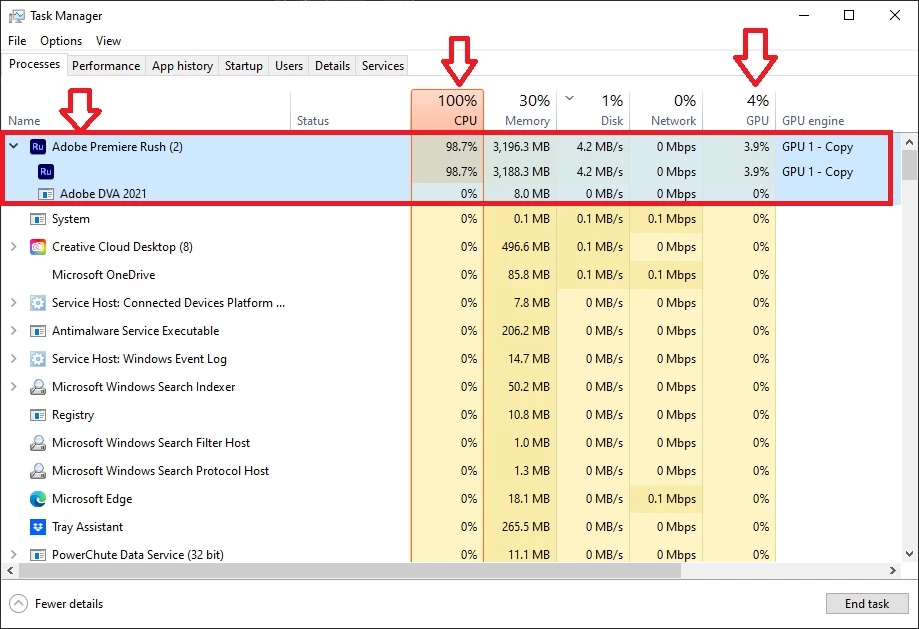Expand the Creative Cloud Desktop group
Screen dimensions: 919x629
[x=14, y=247]
